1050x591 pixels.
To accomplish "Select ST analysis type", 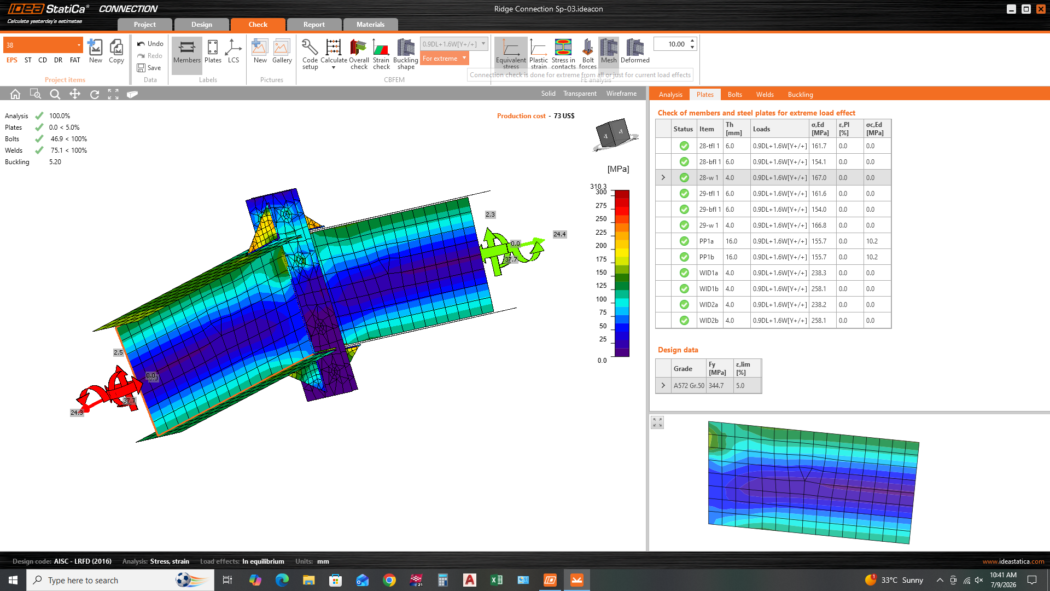I will 27,60.
